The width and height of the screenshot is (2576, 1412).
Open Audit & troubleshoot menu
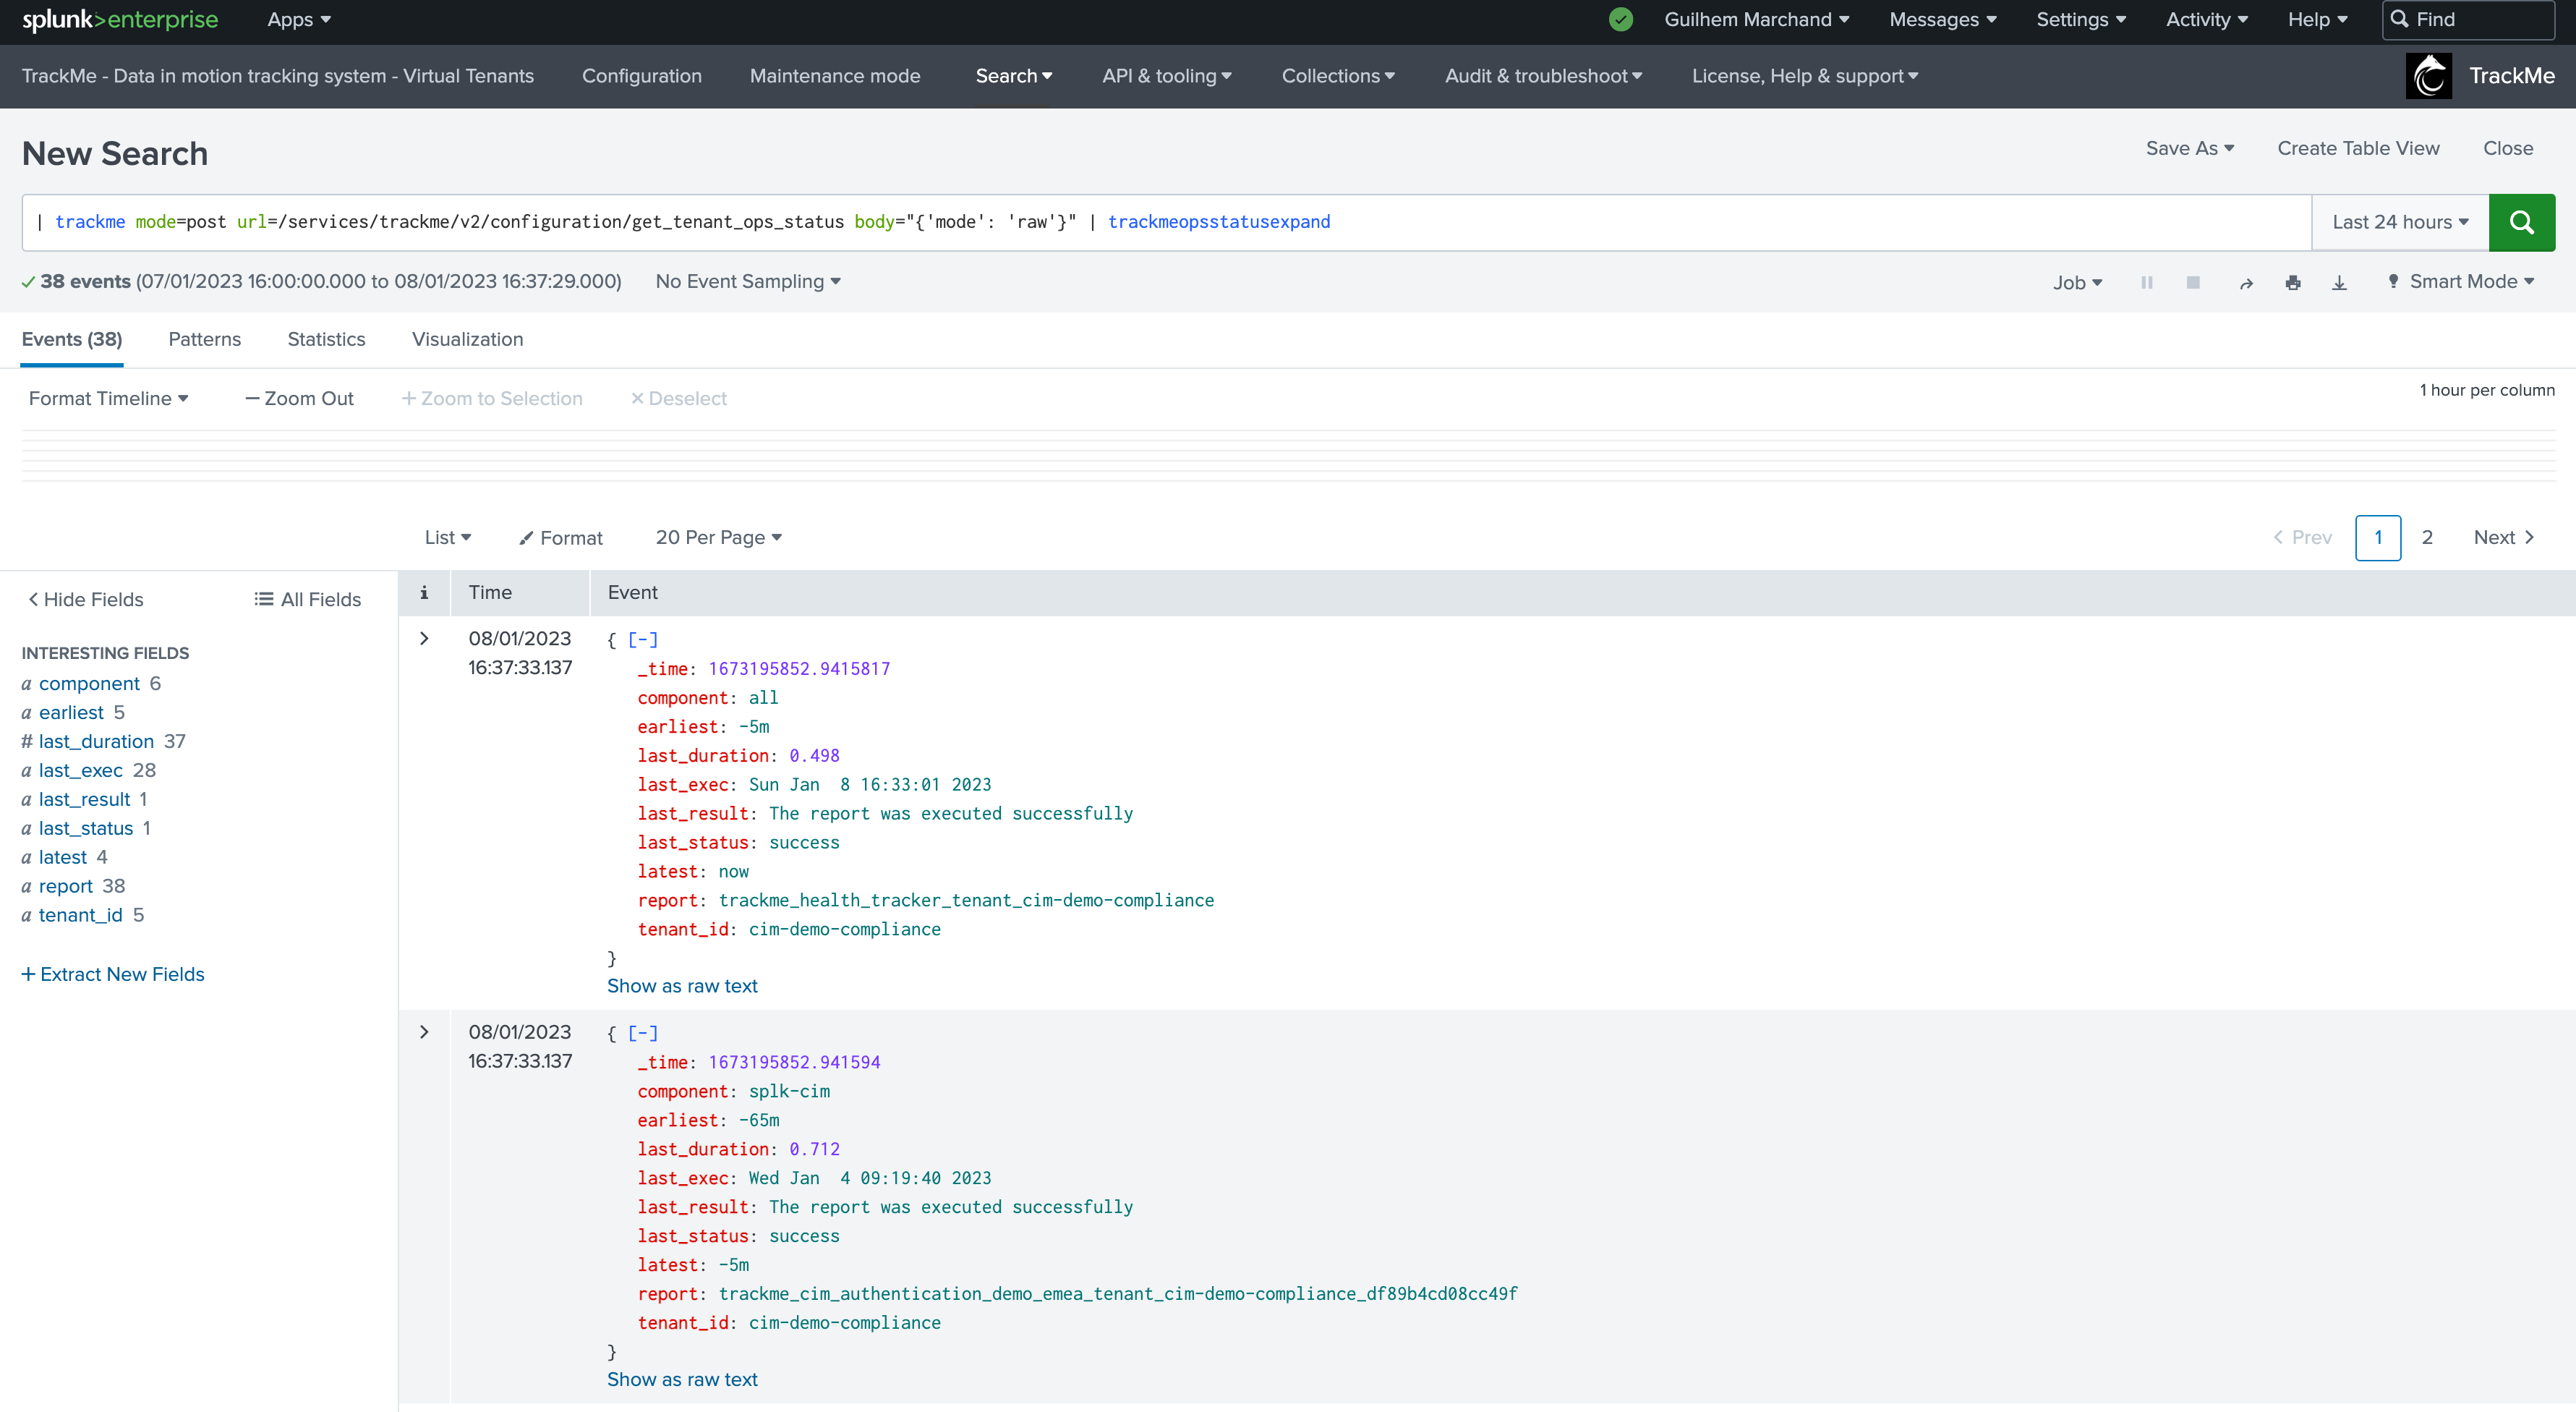coord(1543,76)
